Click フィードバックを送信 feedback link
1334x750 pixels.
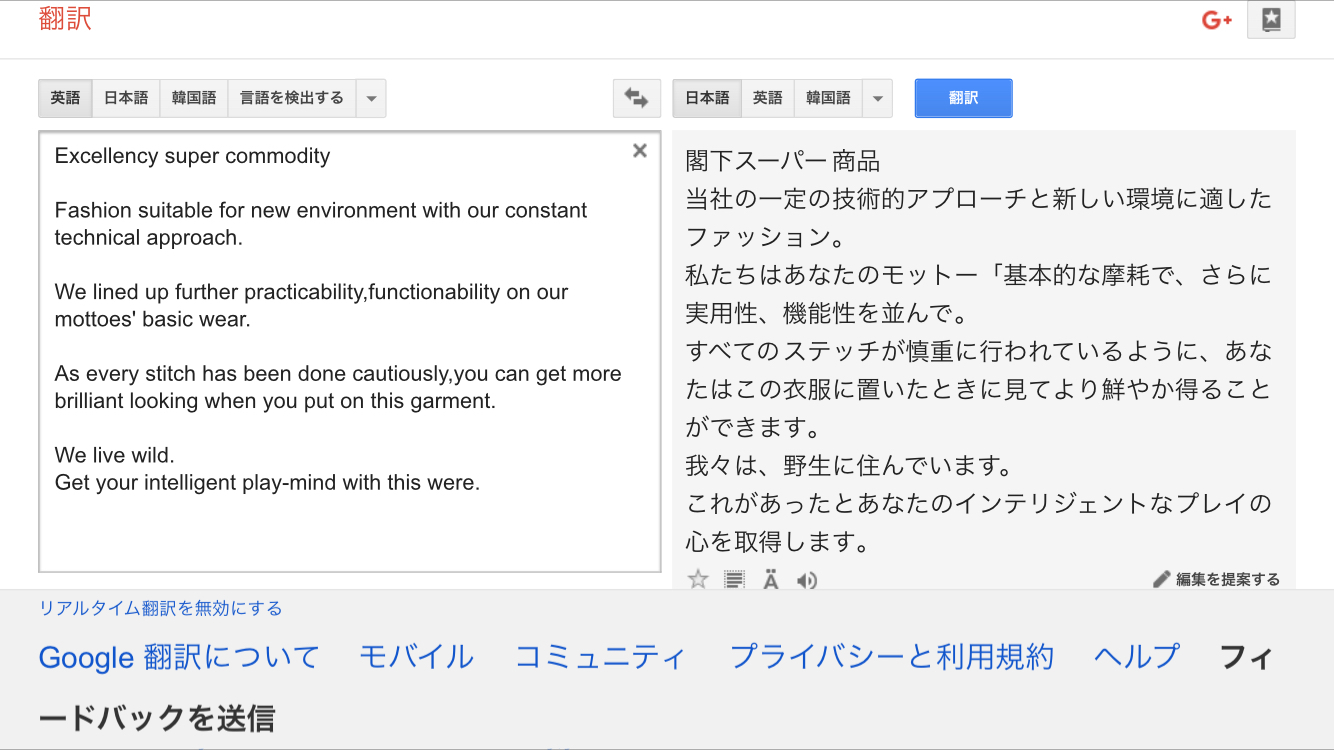click(156, 718)
